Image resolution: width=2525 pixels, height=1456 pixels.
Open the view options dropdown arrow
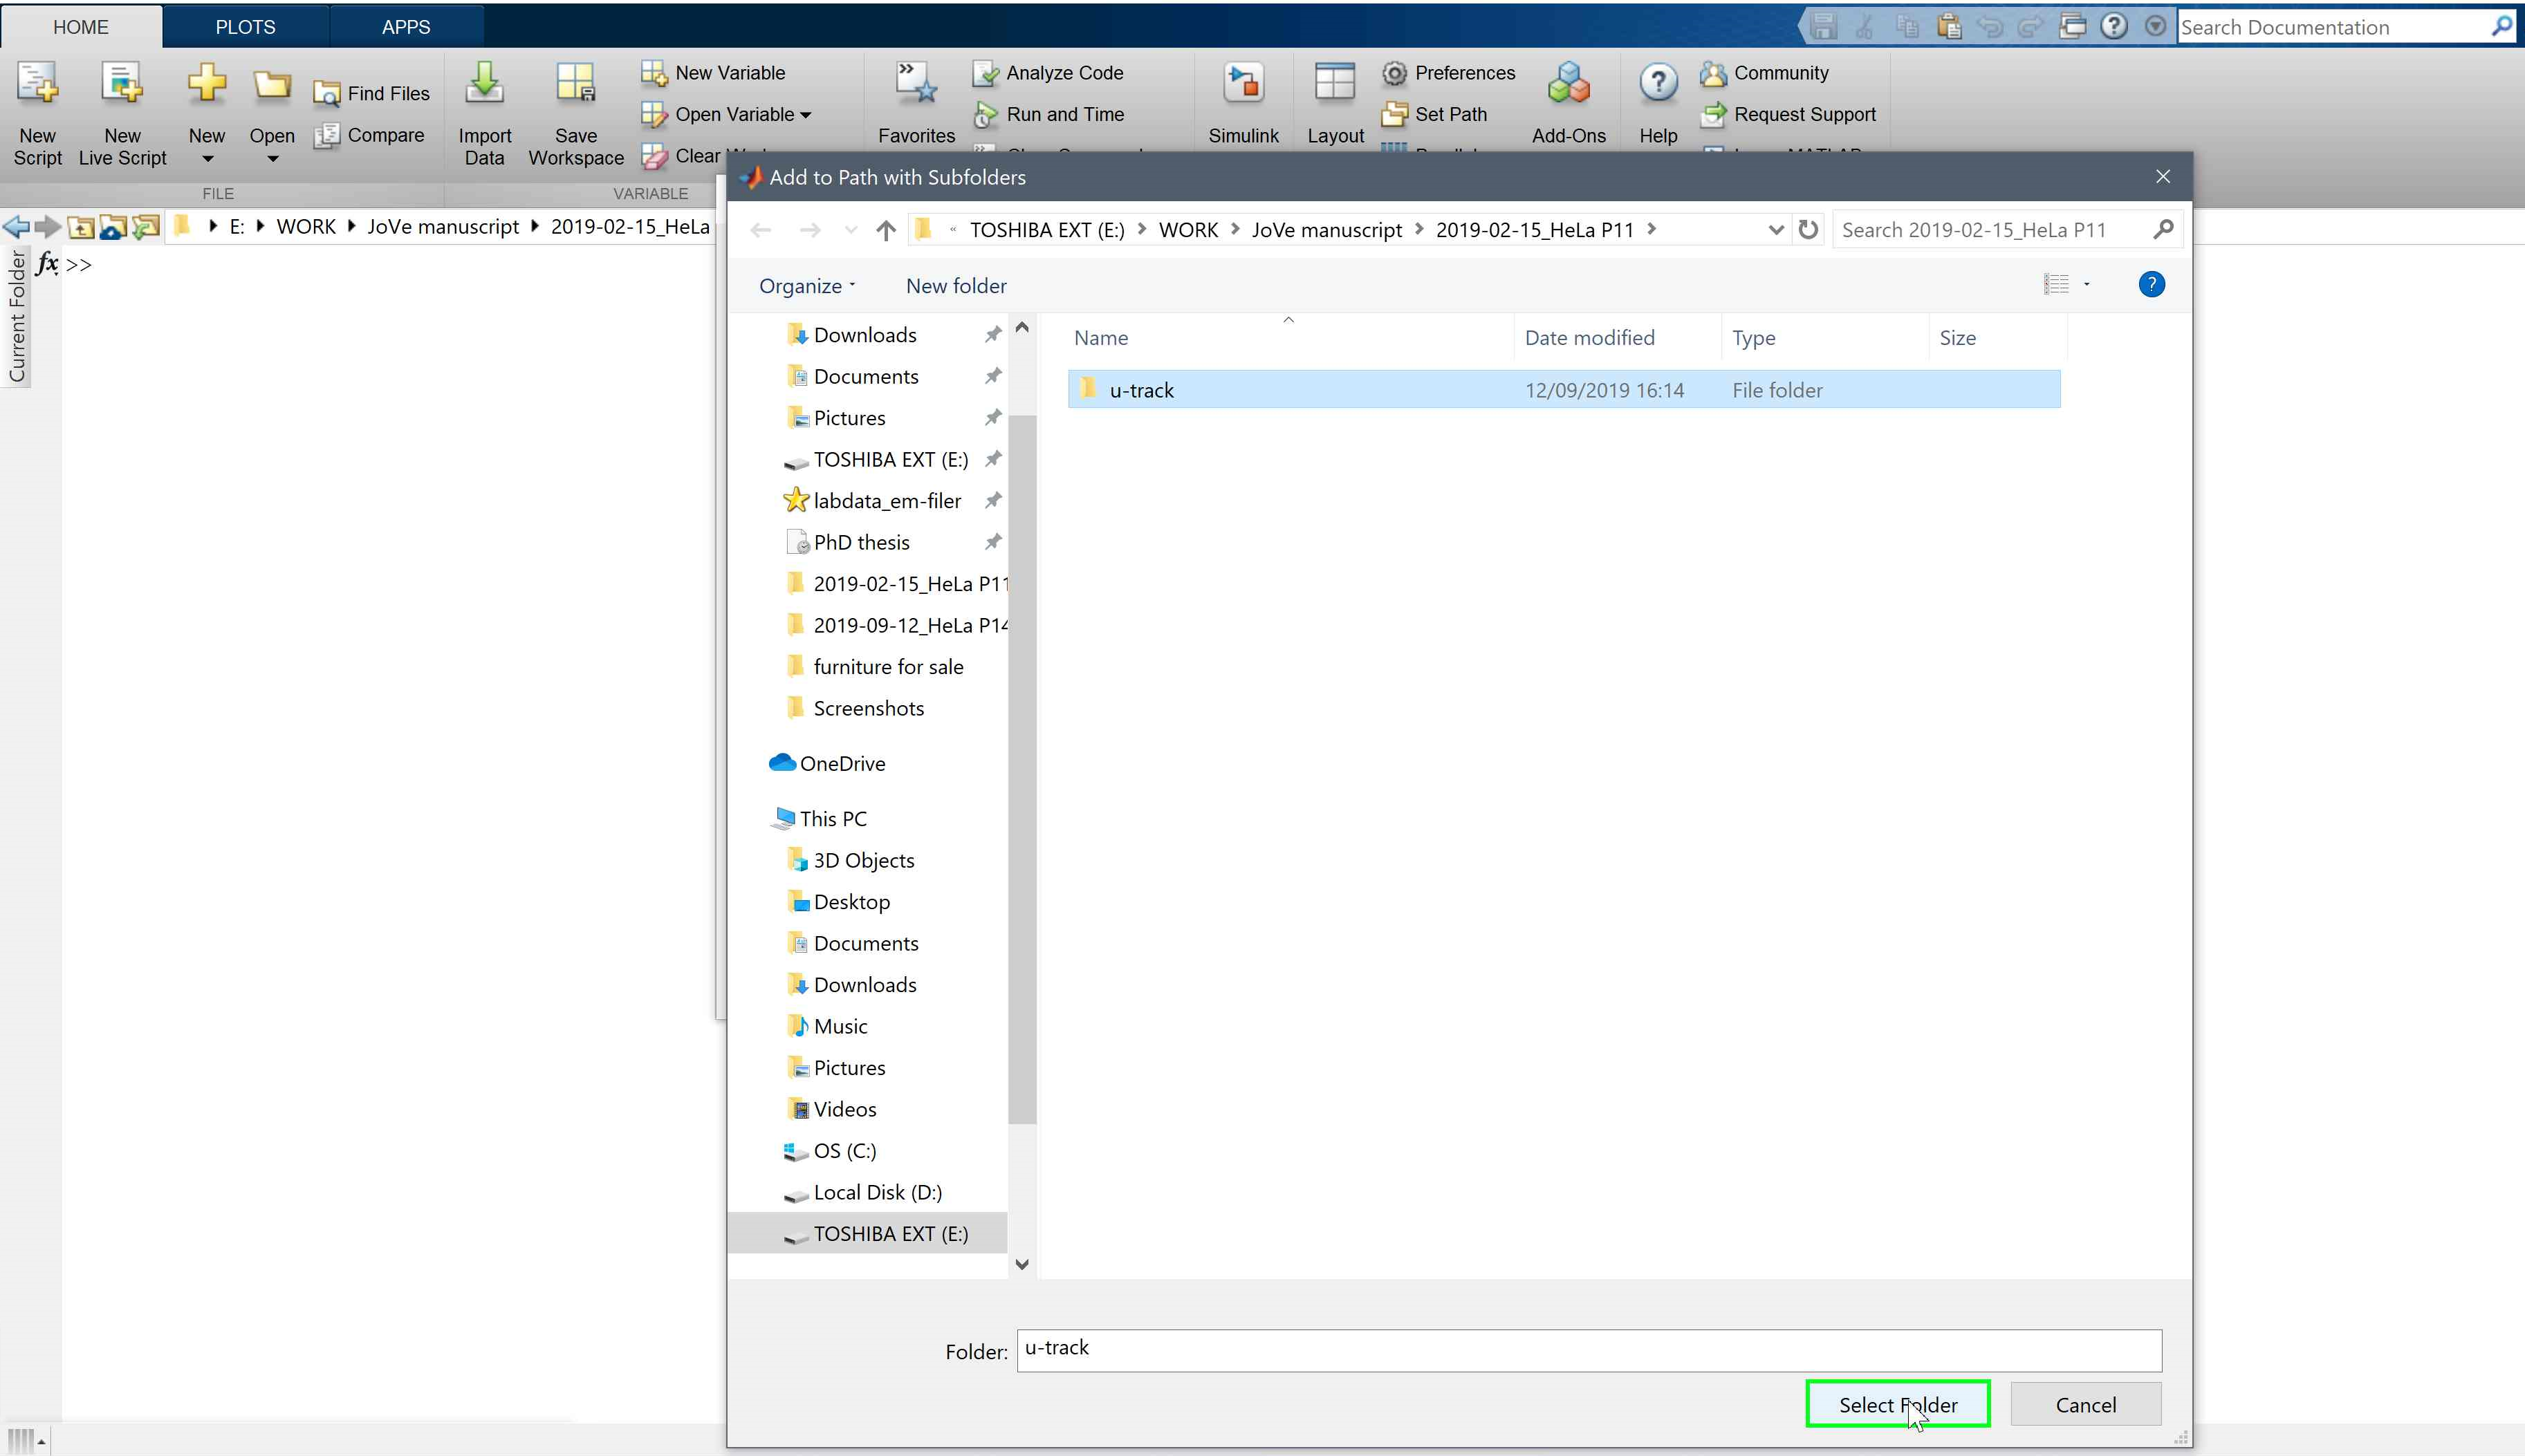tap(2086, 285)
